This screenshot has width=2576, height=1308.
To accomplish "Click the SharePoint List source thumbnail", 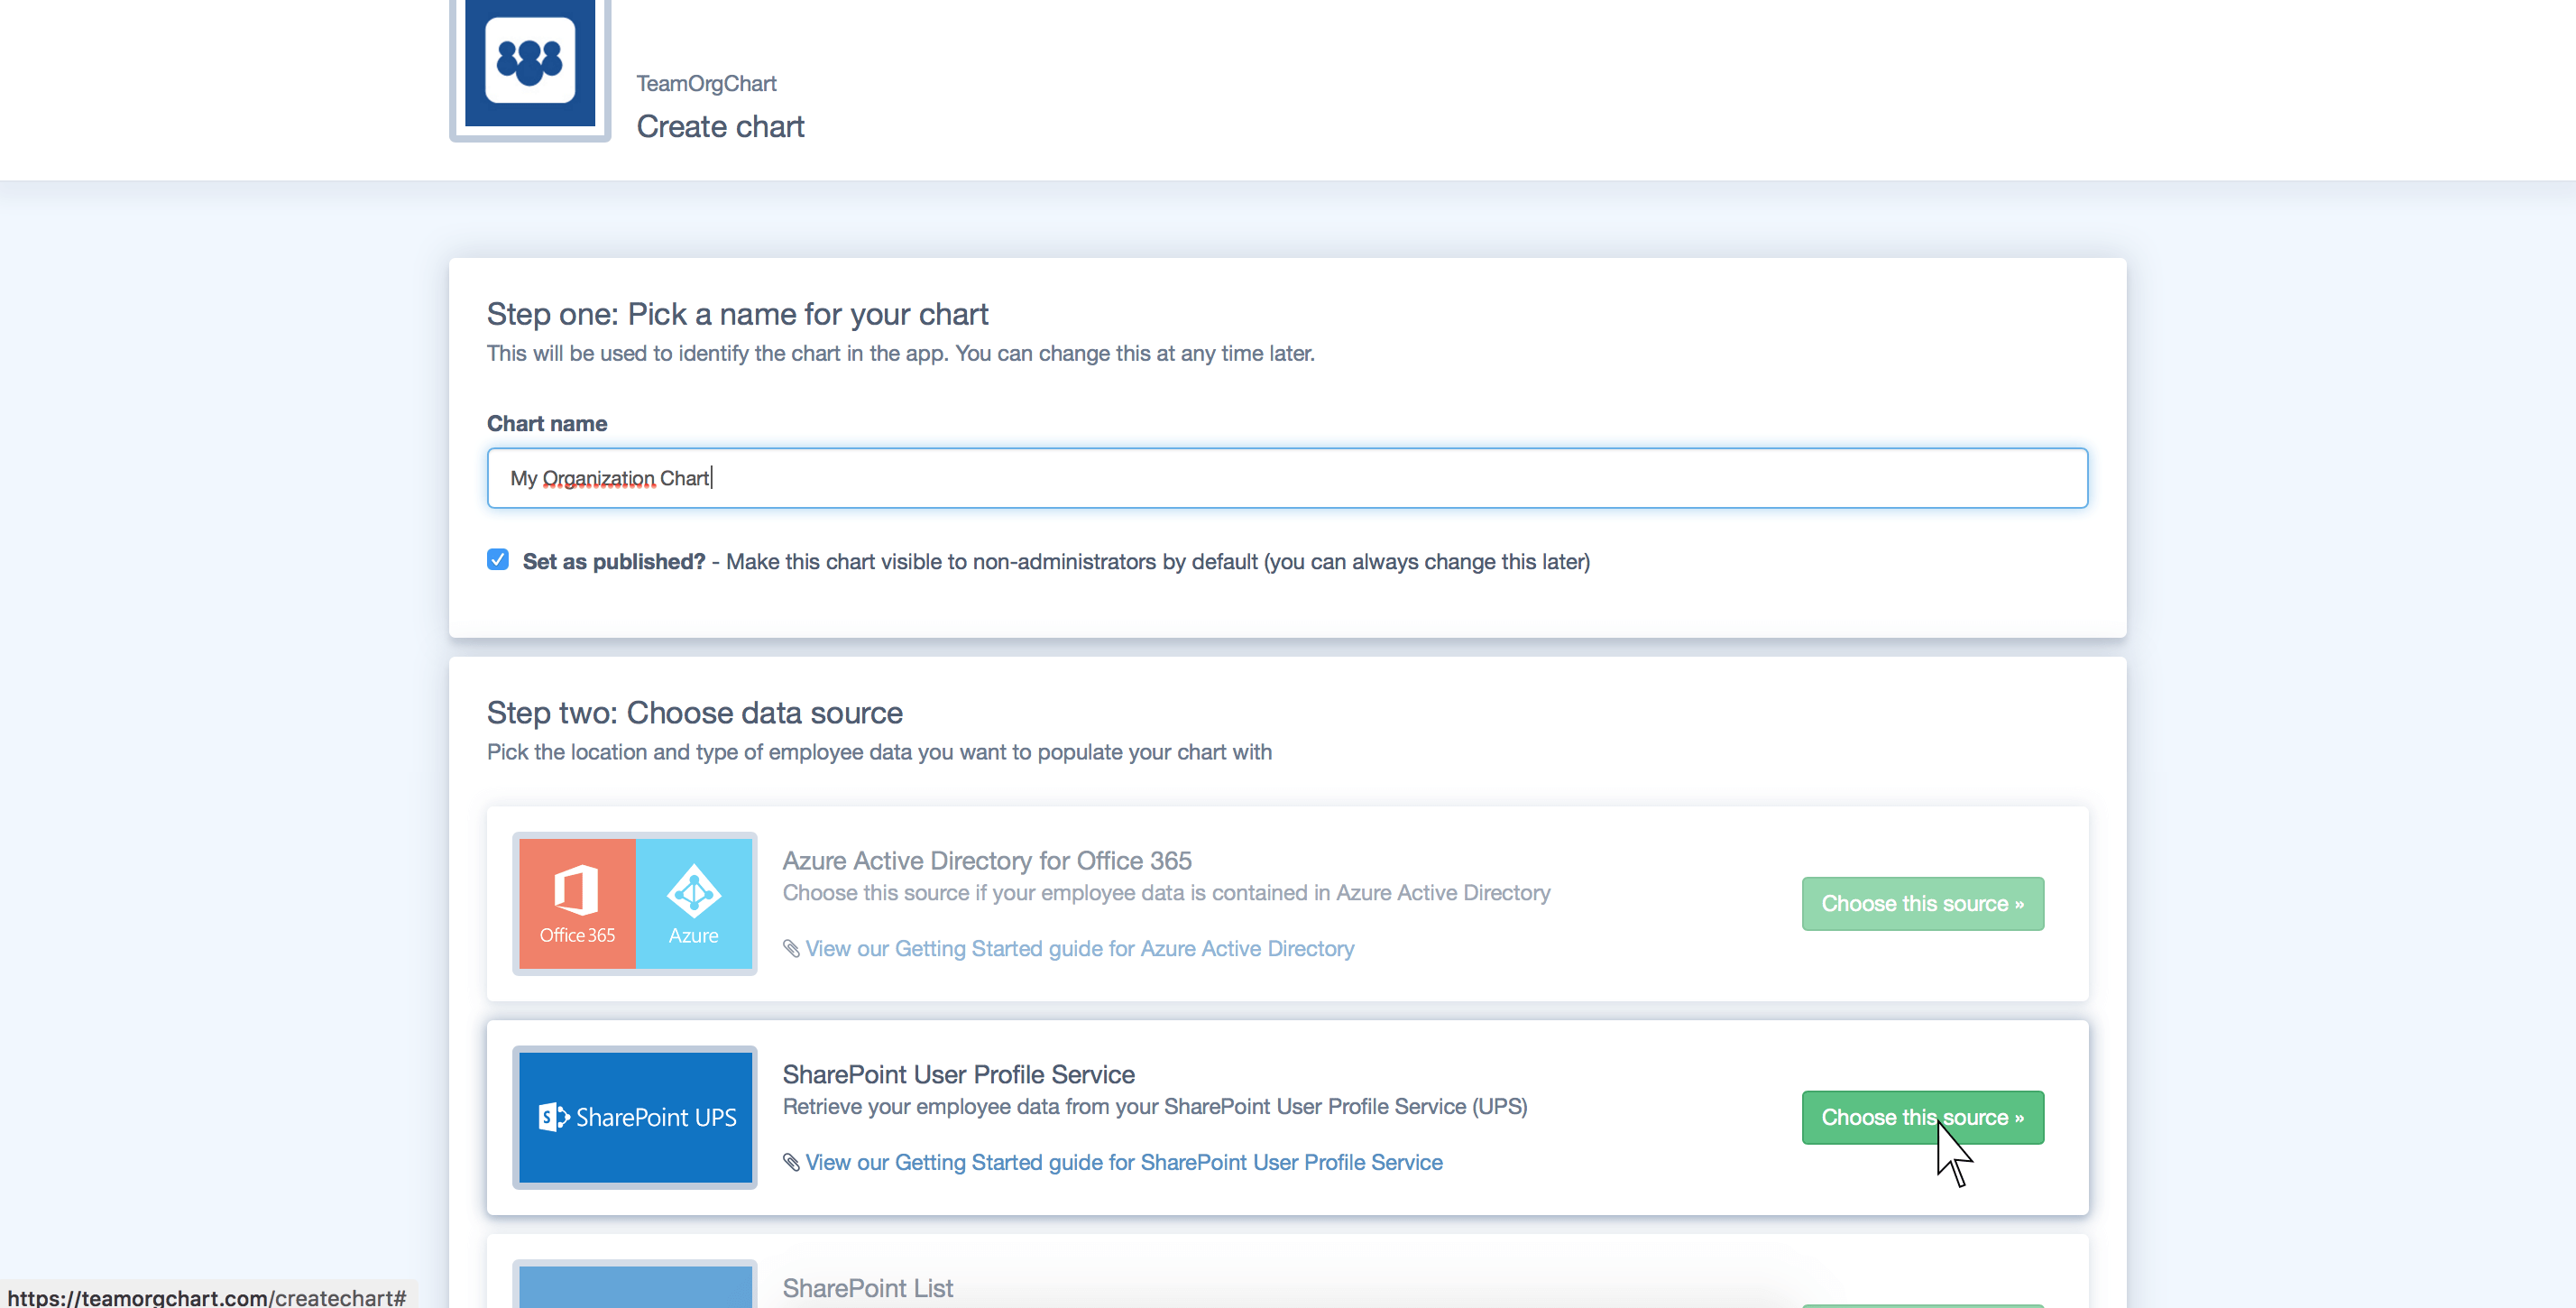I will pos(635,1286).
